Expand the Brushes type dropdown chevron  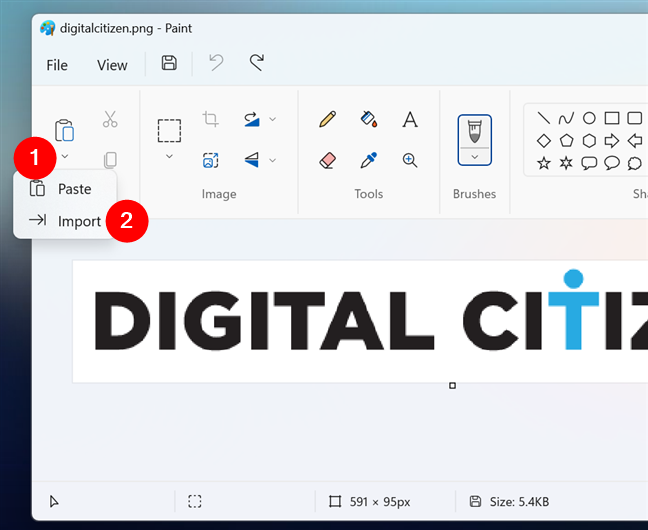pos(474,157)
